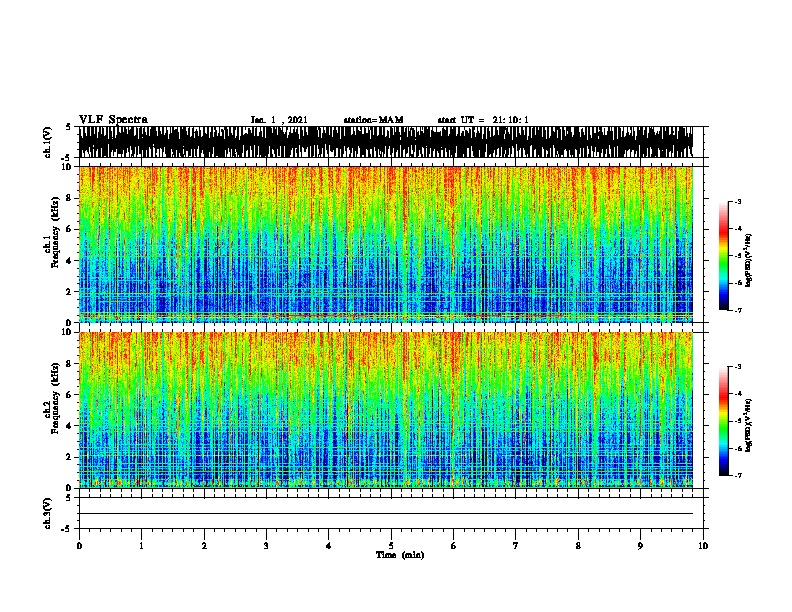Click the time axis tick label "6"
The height and width of the screenshot is (612, 792).
(x=454, y=545)
